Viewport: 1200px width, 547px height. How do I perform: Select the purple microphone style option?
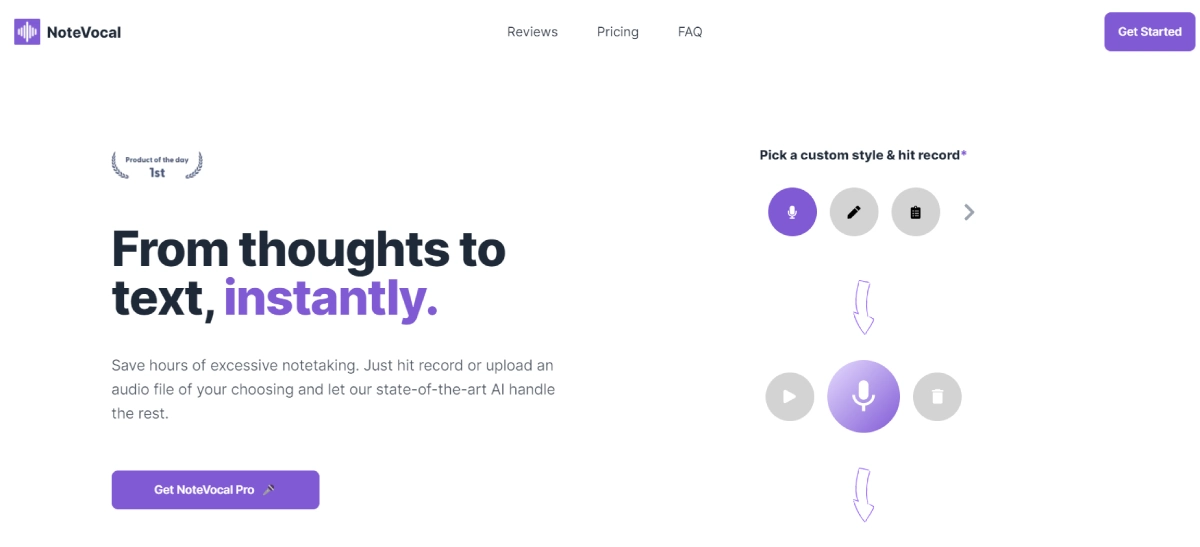pyautogui.click(x=792, y=212)
